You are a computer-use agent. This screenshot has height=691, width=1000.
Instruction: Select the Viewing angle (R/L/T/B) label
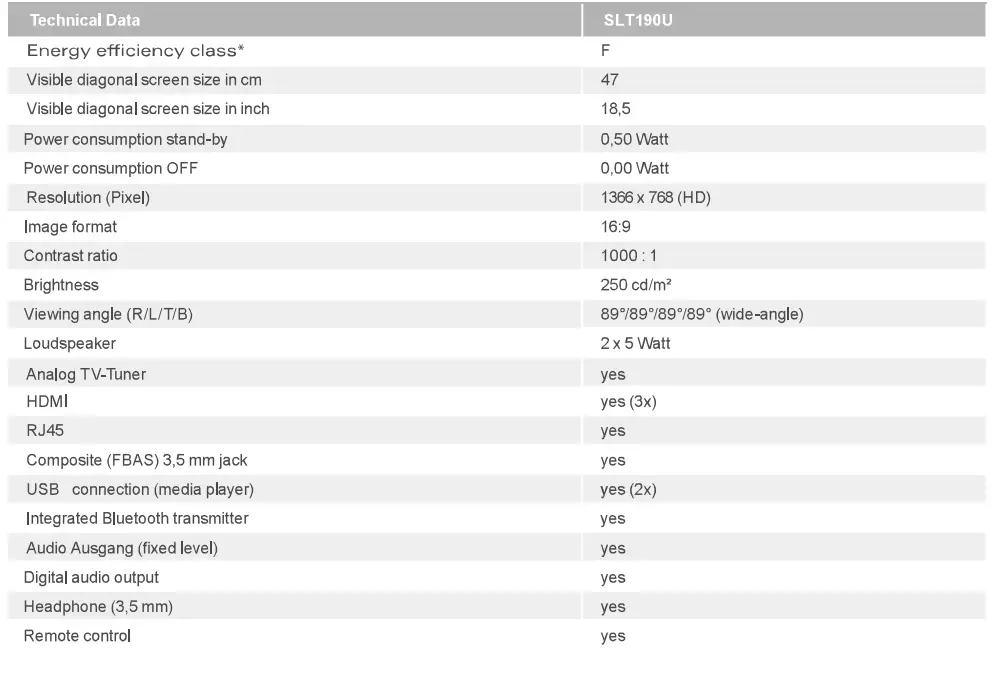pyautogui.click(x=108, y=315)
